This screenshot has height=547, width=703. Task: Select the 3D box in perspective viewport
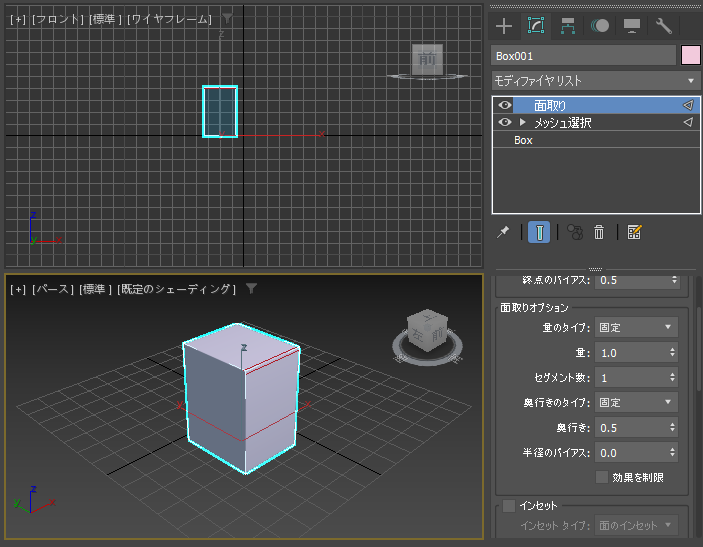[x=242, y=398]
